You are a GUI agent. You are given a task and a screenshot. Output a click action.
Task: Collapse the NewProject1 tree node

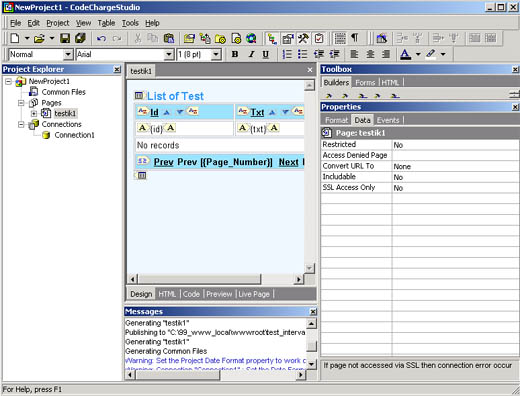pos(8,81)
